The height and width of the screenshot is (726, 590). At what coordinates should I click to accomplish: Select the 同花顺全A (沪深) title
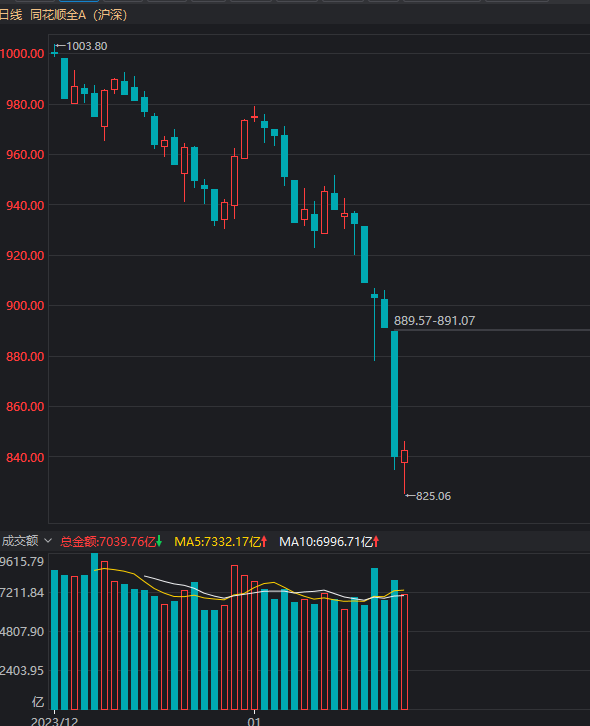78,15
